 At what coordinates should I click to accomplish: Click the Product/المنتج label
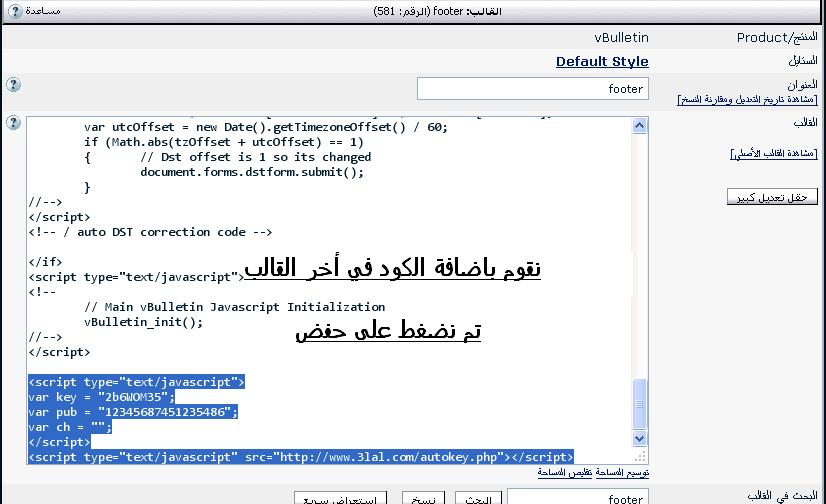pyautogui.click(x=777, y=37)
